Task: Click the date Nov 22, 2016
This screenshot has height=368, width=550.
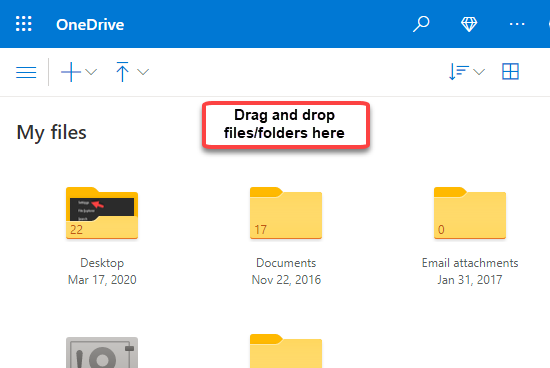Action: [x=286, y=280]
